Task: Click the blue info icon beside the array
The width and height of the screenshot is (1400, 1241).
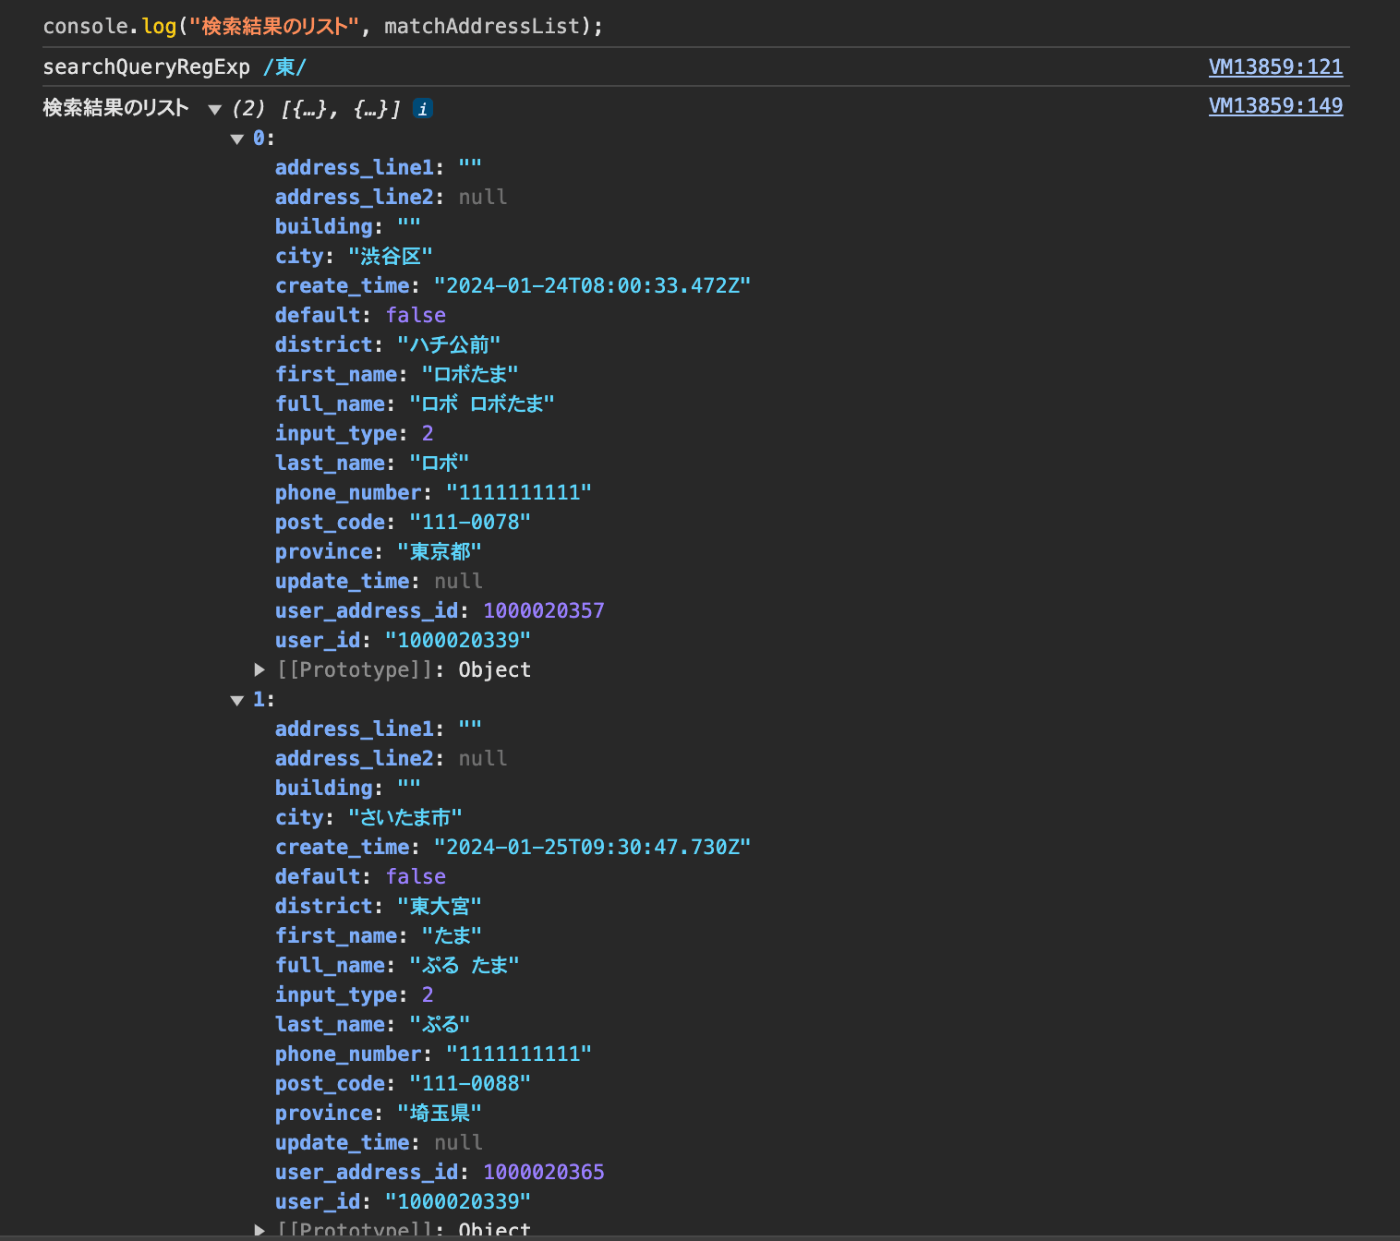Action: pyautogui.click(x=423, y=109)
